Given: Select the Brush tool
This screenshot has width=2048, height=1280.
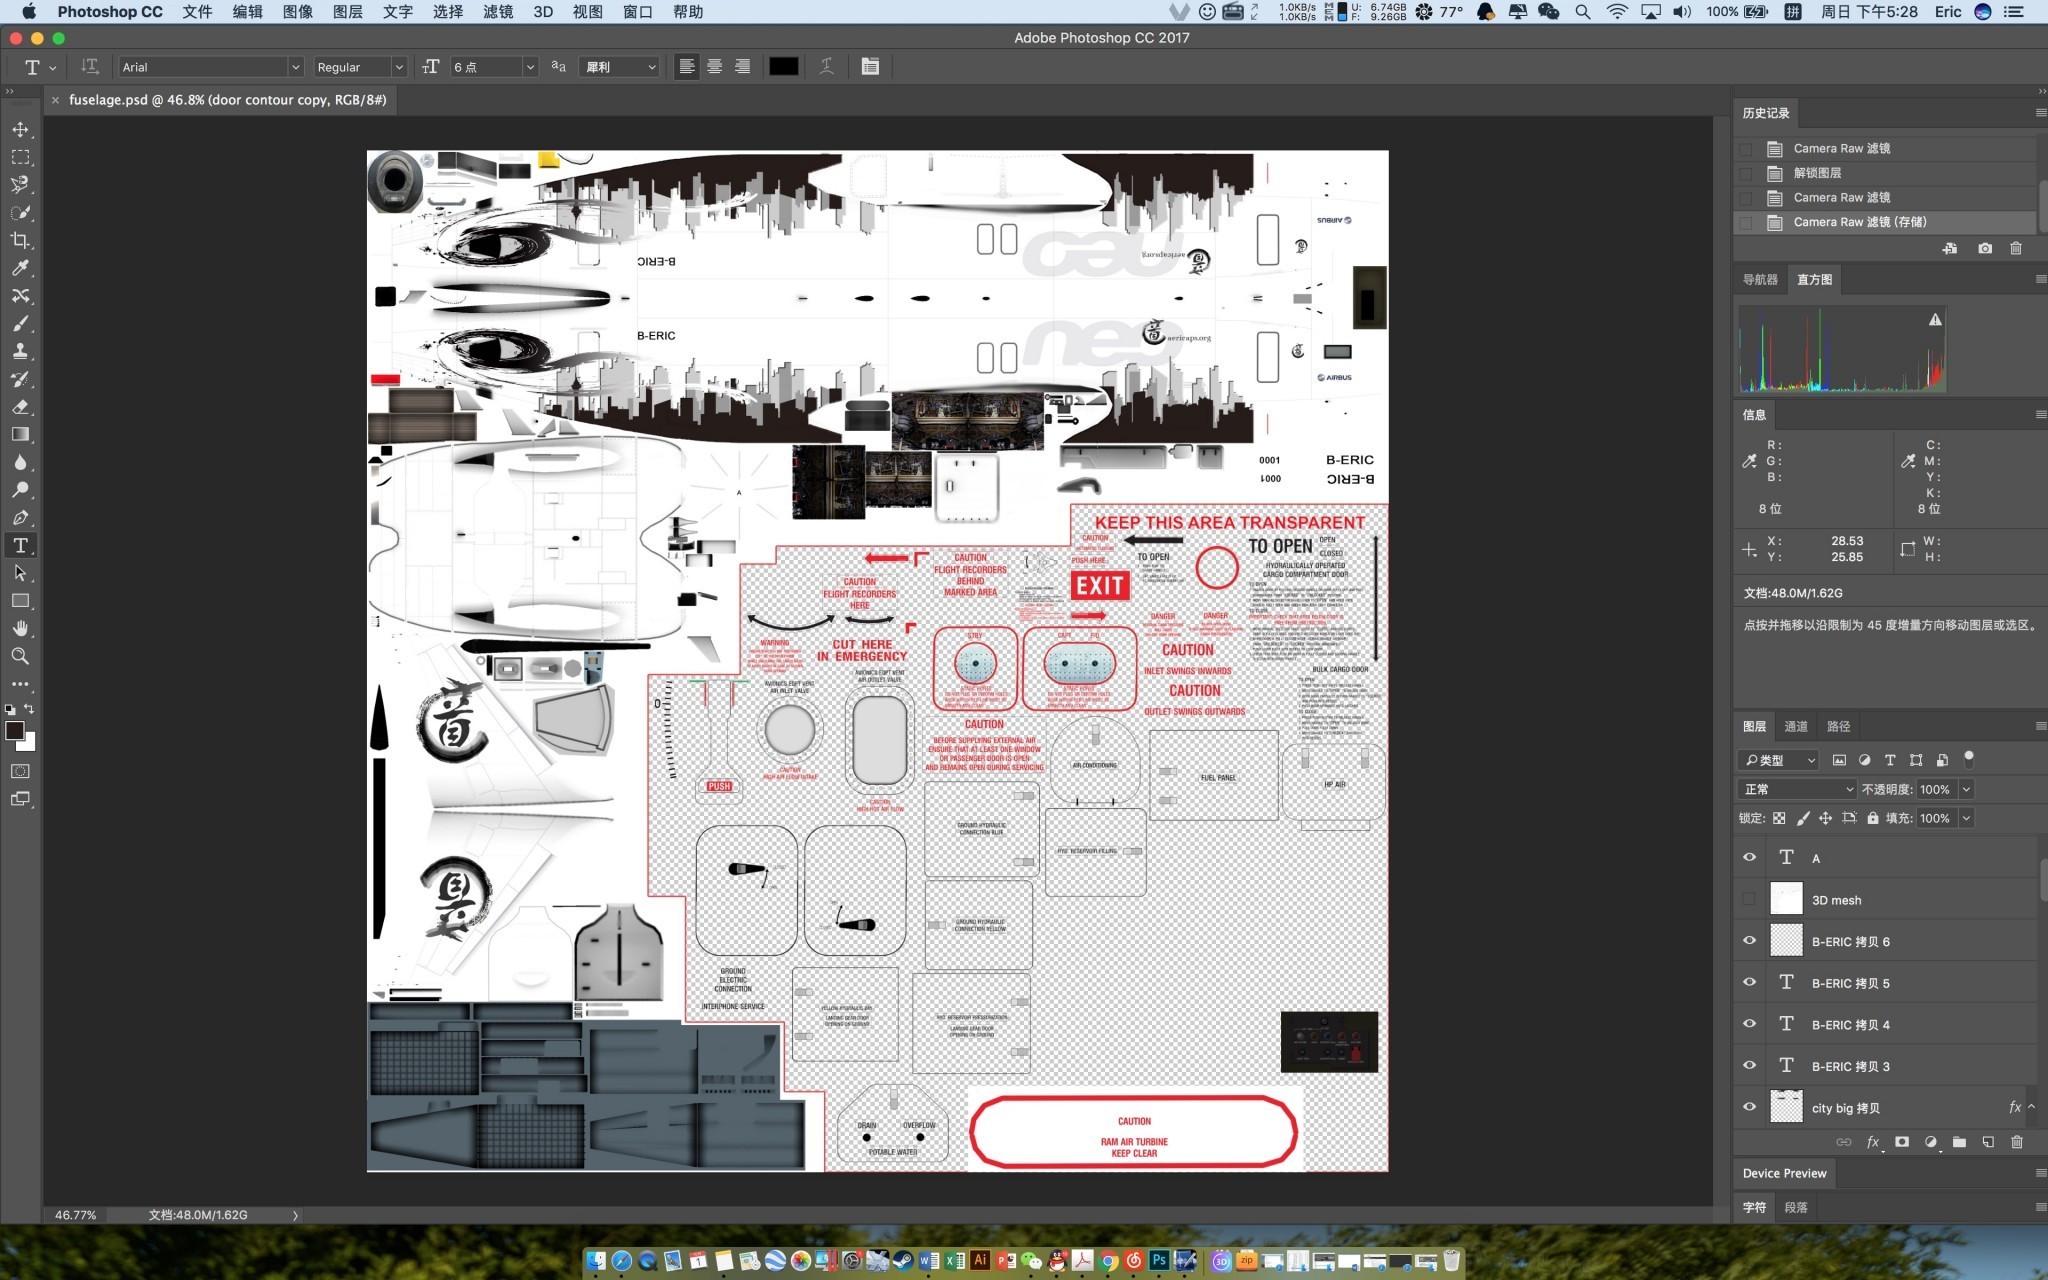Looking at the screenshot, I should coord(20,324).
